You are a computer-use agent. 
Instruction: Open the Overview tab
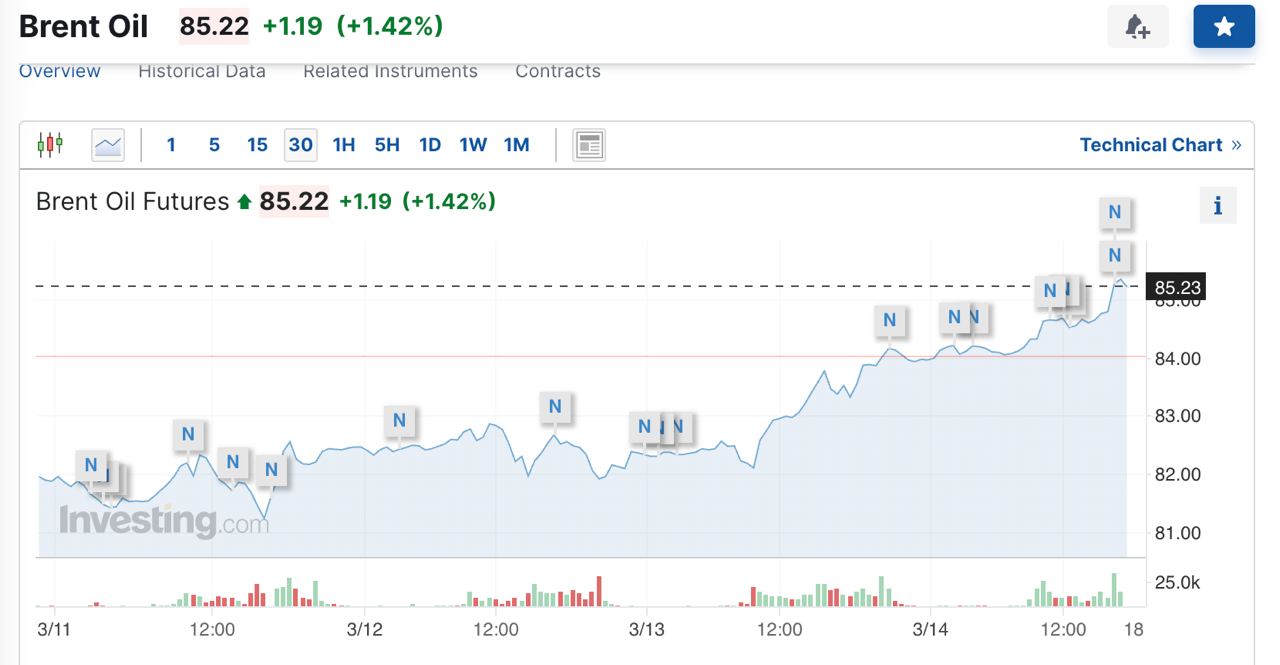pyautogui.click(x=60, y=71)
